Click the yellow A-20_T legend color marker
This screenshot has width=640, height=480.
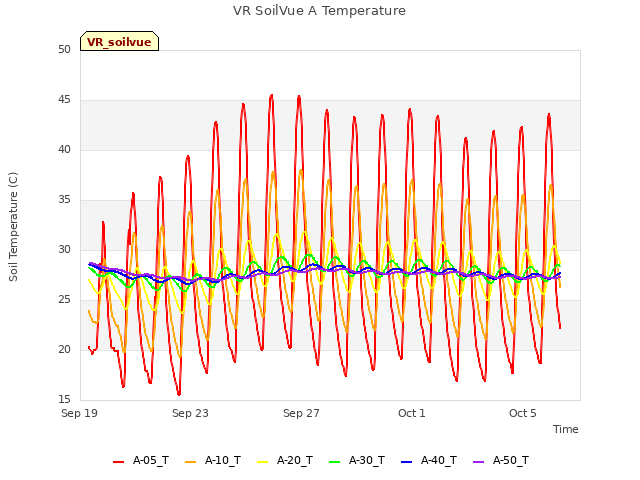click(262, 462)
